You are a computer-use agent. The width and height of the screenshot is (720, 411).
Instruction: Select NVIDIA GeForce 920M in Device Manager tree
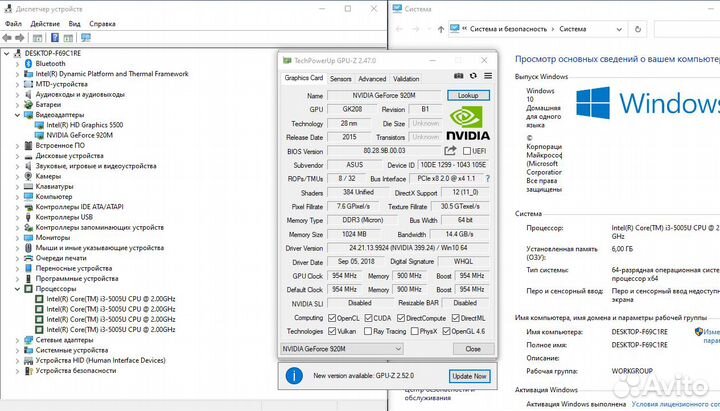(79, 135)
